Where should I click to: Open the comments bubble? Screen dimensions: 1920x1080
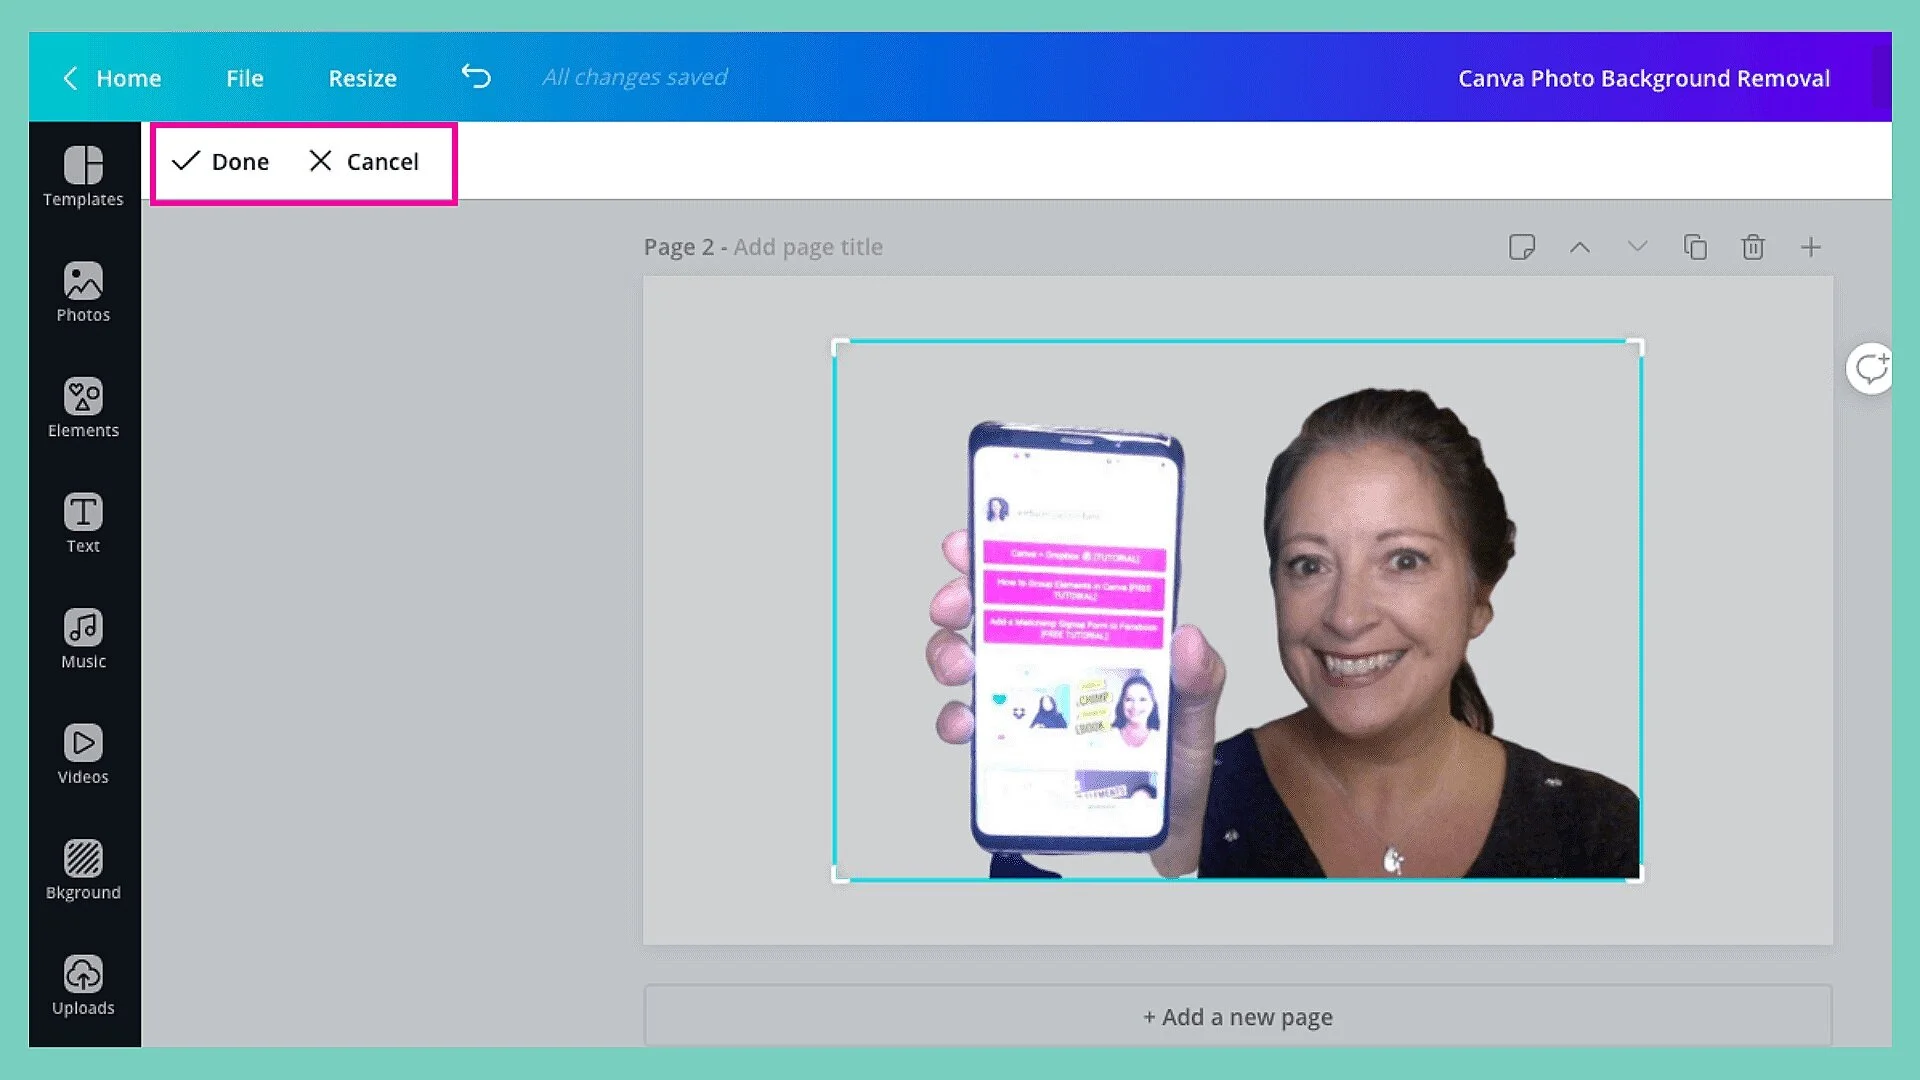(1872, 369)
